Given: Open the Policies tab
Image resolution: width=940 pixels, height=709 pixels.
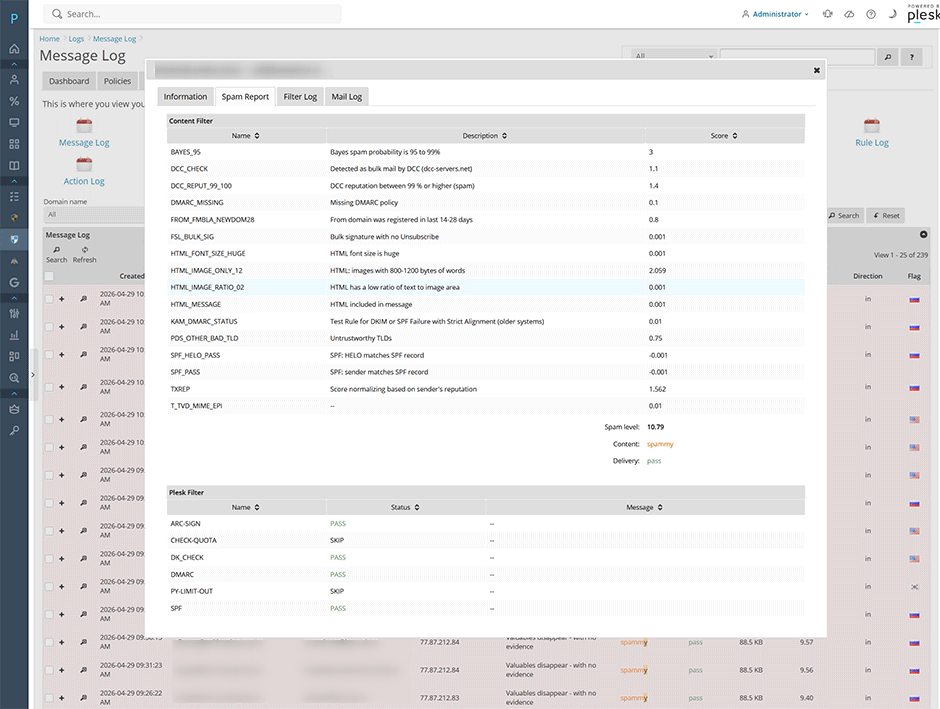Looking at the screenshot, I should 117,81.
